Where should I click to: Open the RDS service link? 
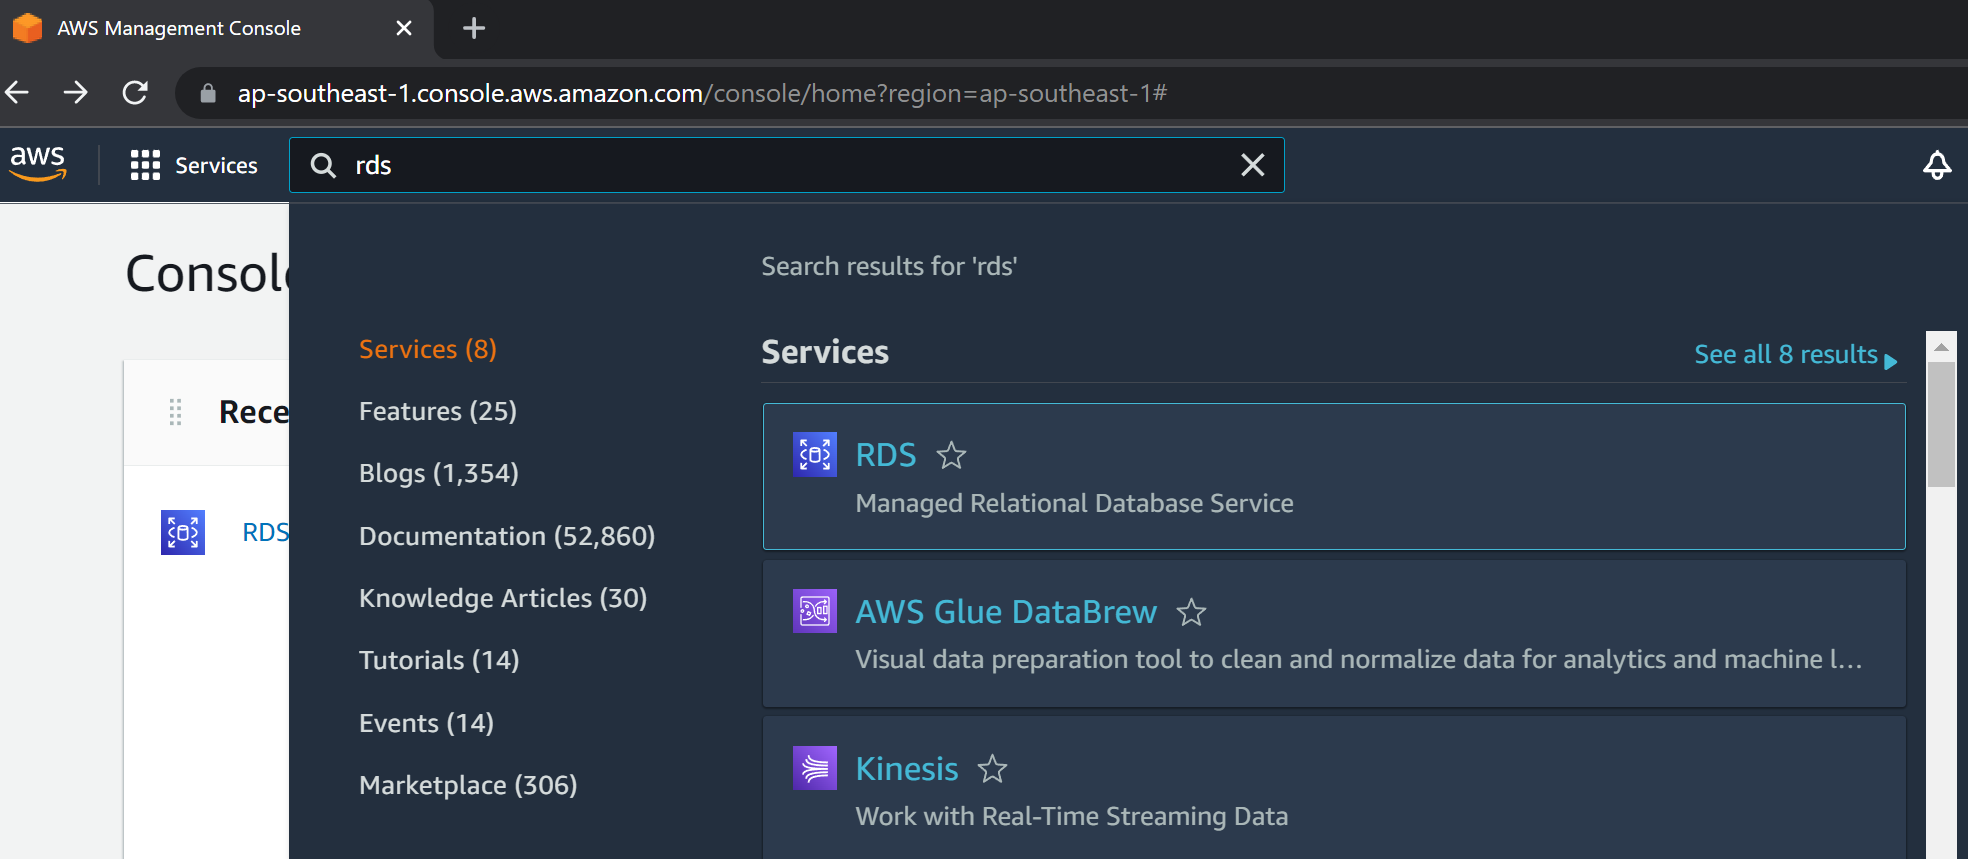point(885,455)
